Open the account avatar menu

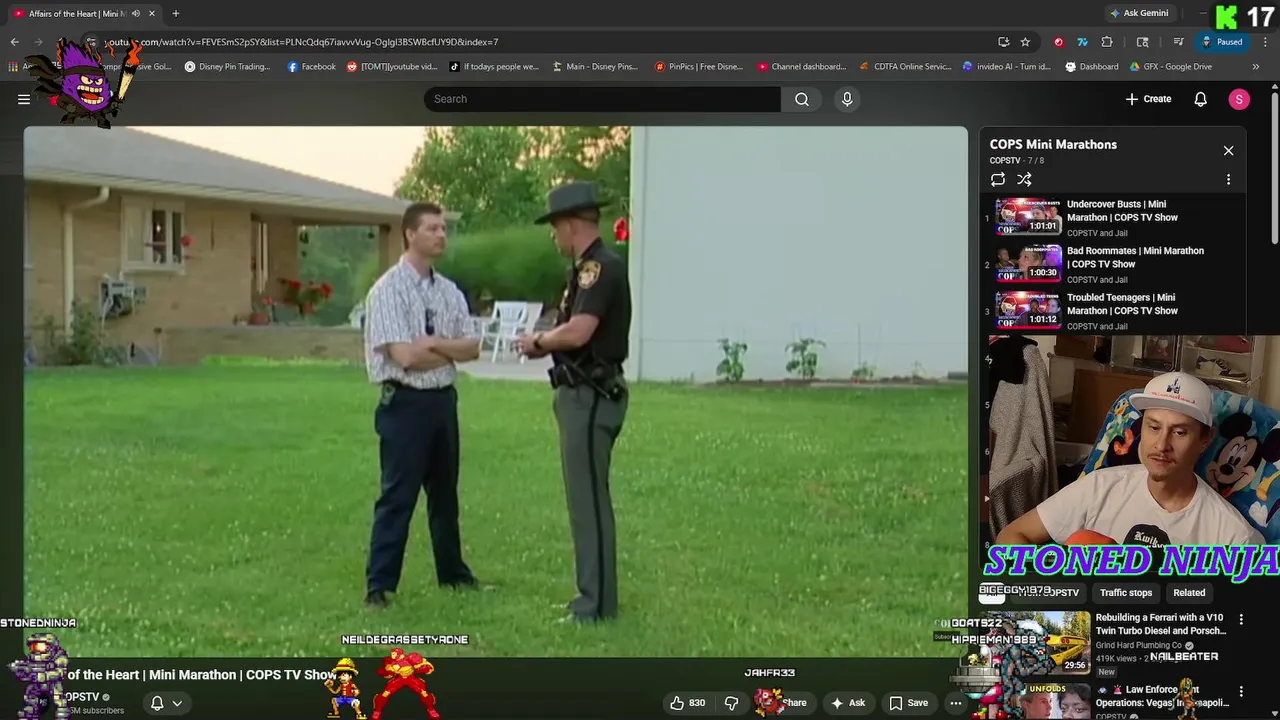click(x=1239, y=99)
